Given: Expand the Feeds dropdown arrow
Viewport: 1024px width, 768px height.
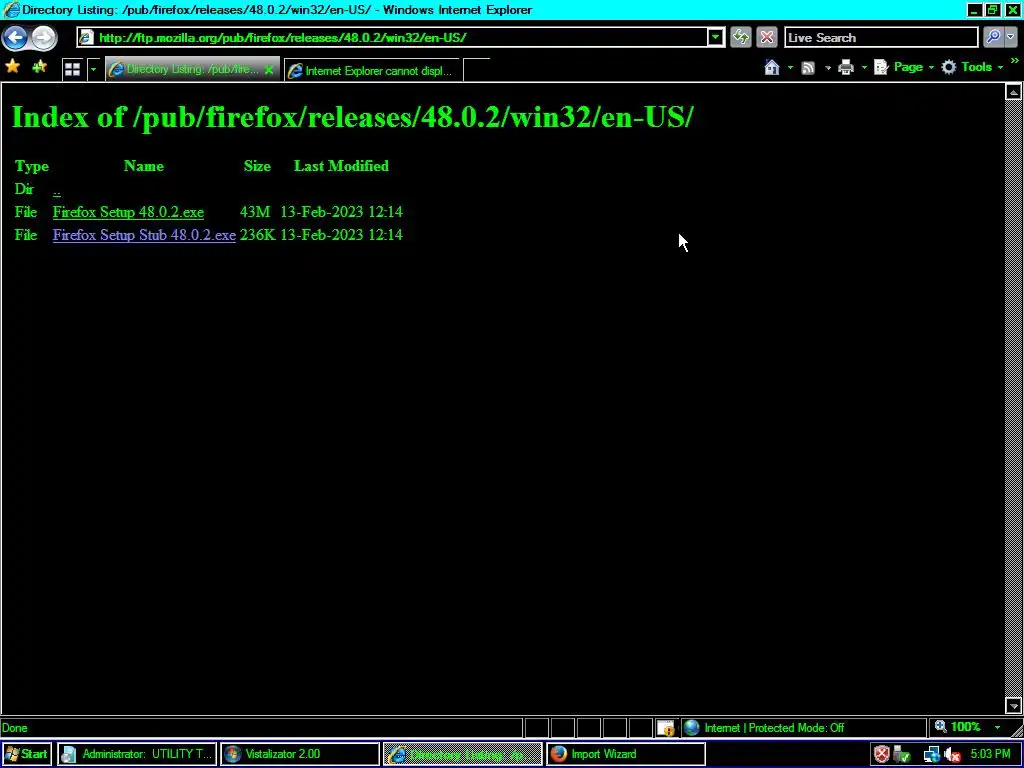Looking at the screenshot, I should pos(827,67).
